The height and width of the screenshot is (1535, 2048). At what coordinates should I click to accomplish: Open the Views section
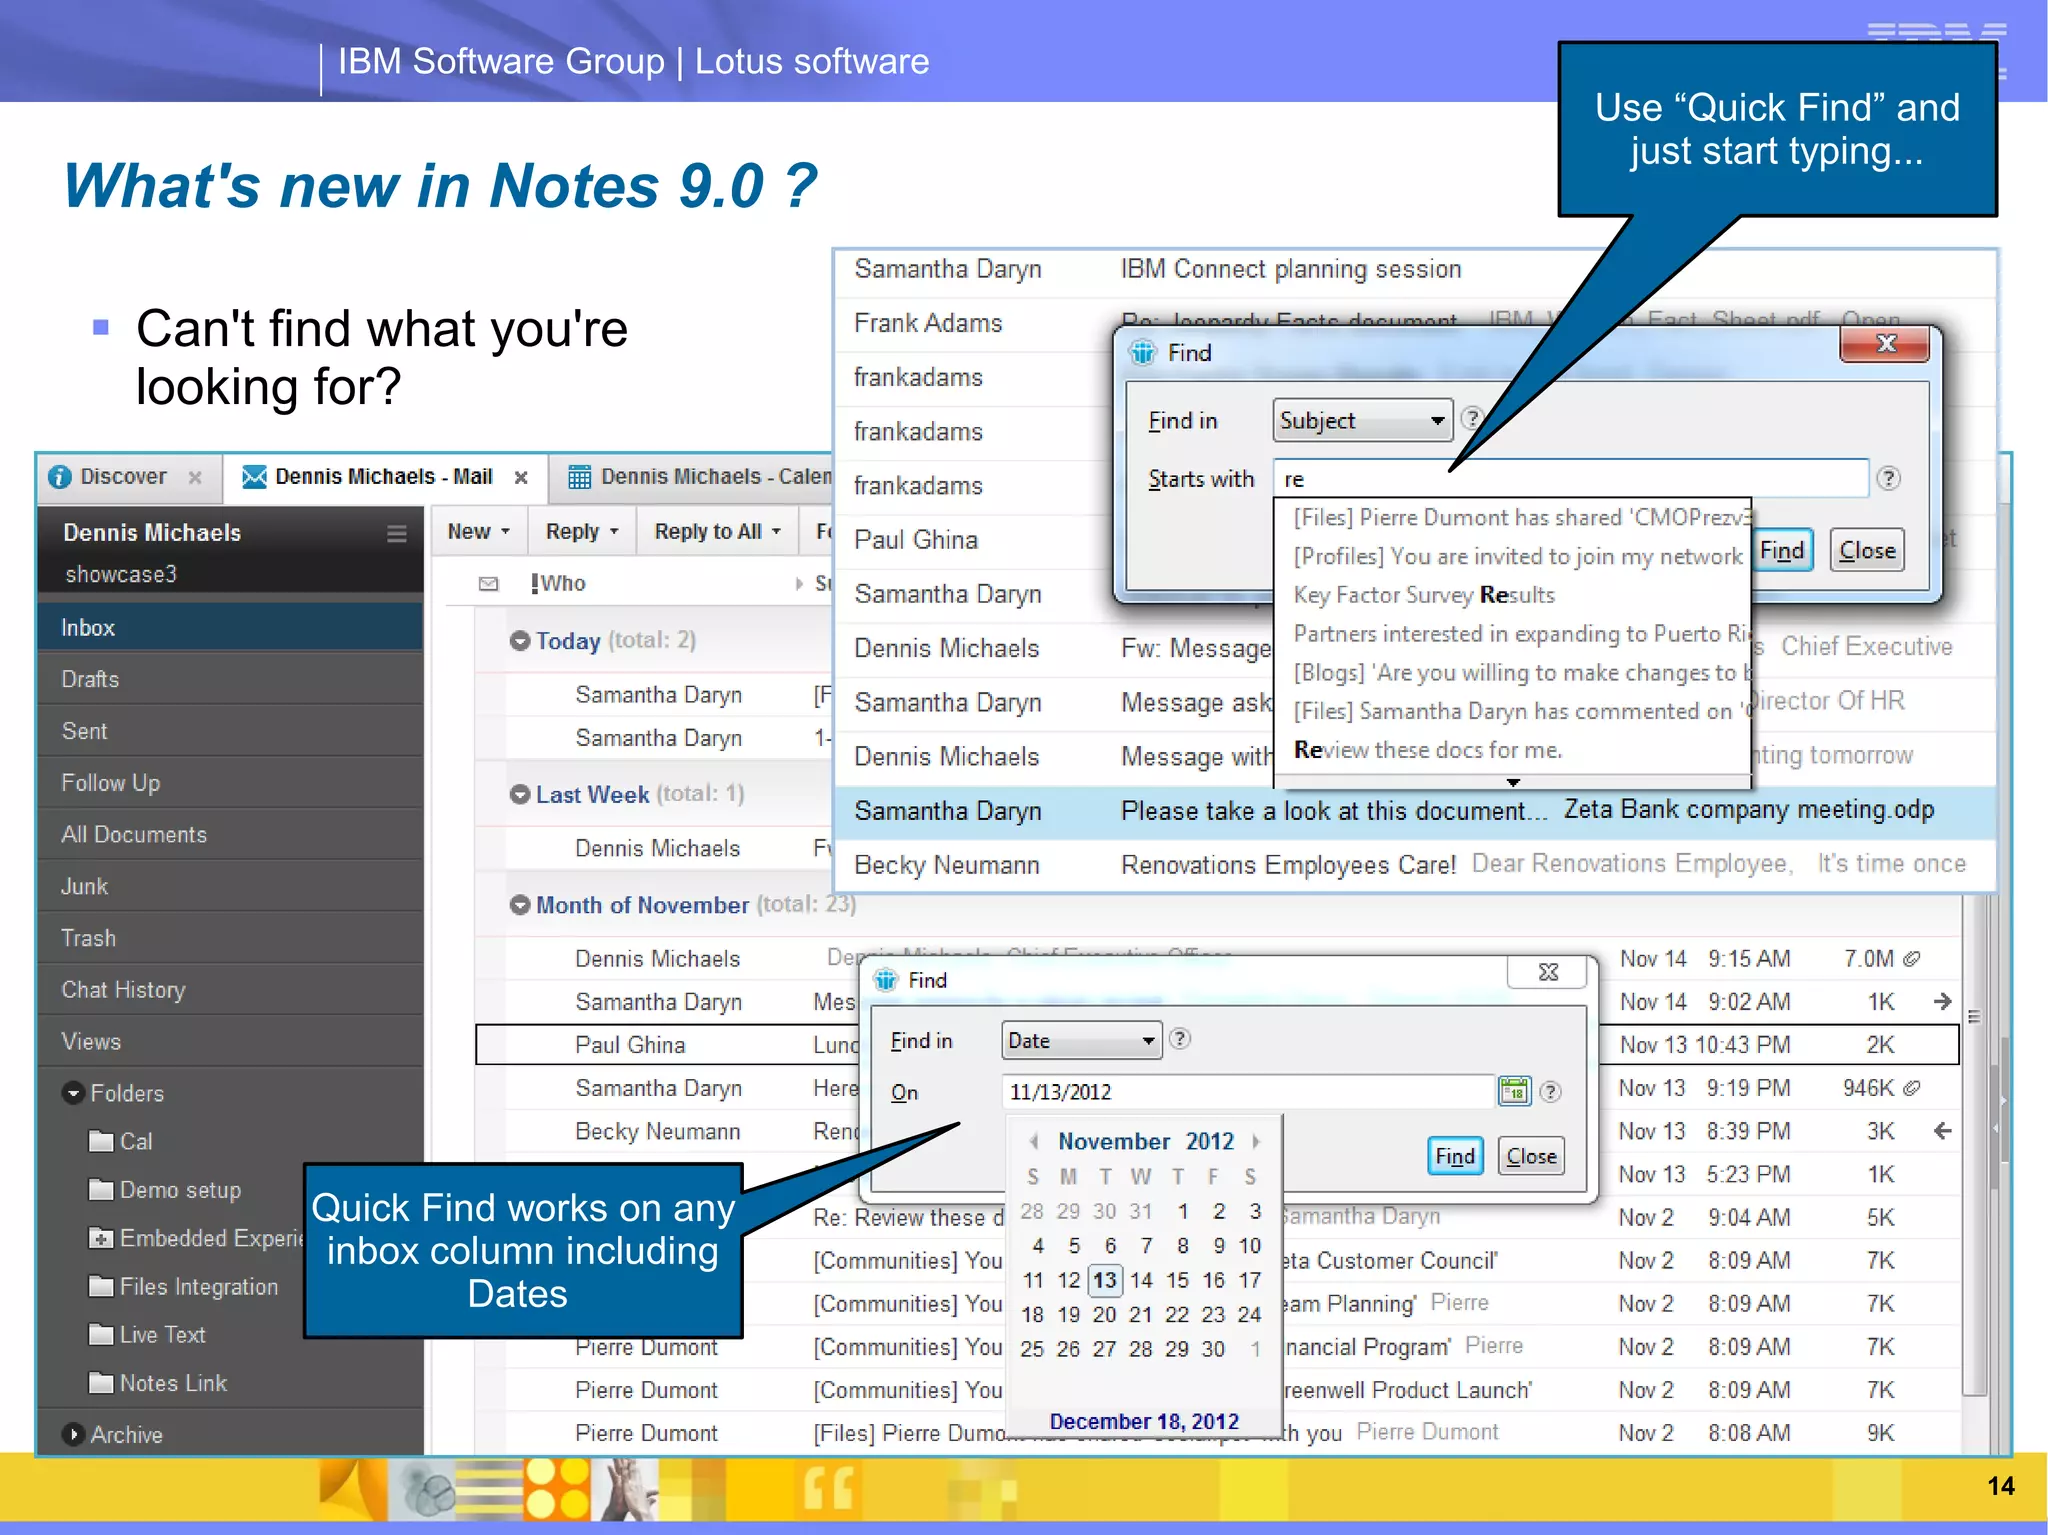click(230, 1041)
